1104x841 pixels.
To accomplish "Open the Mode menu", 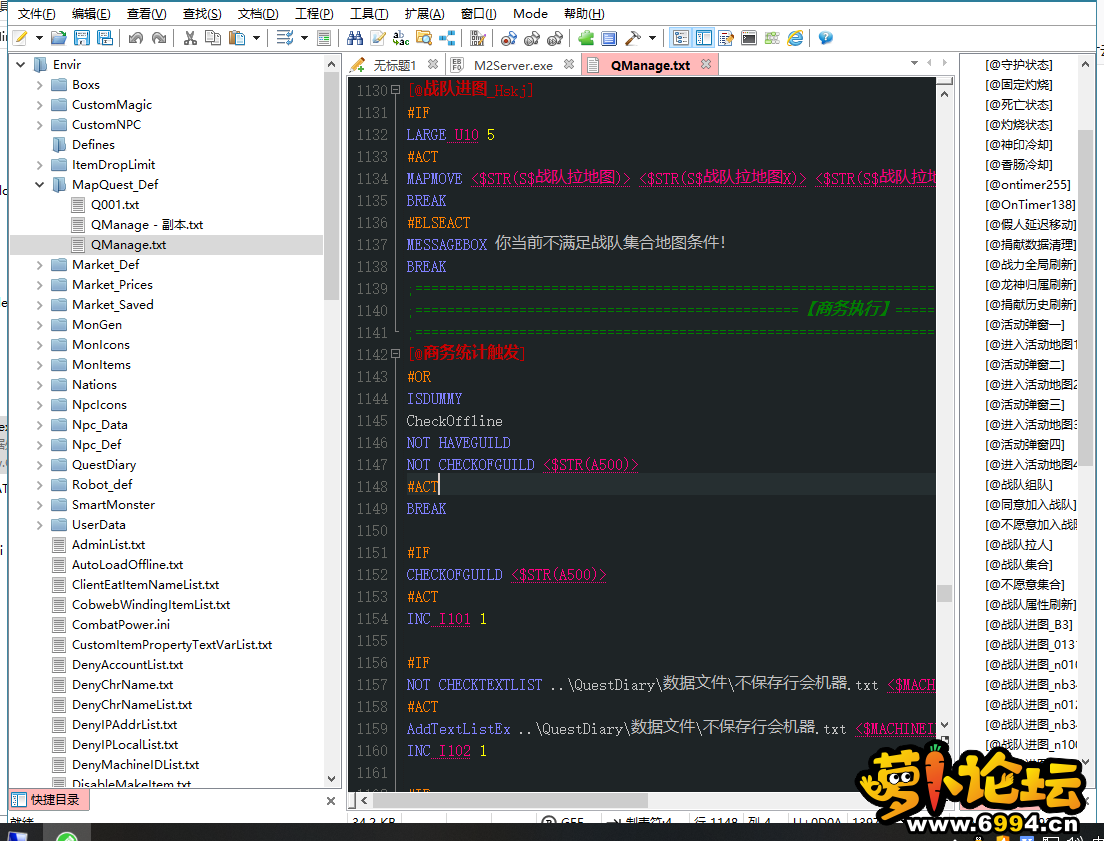I will (530, 13).
